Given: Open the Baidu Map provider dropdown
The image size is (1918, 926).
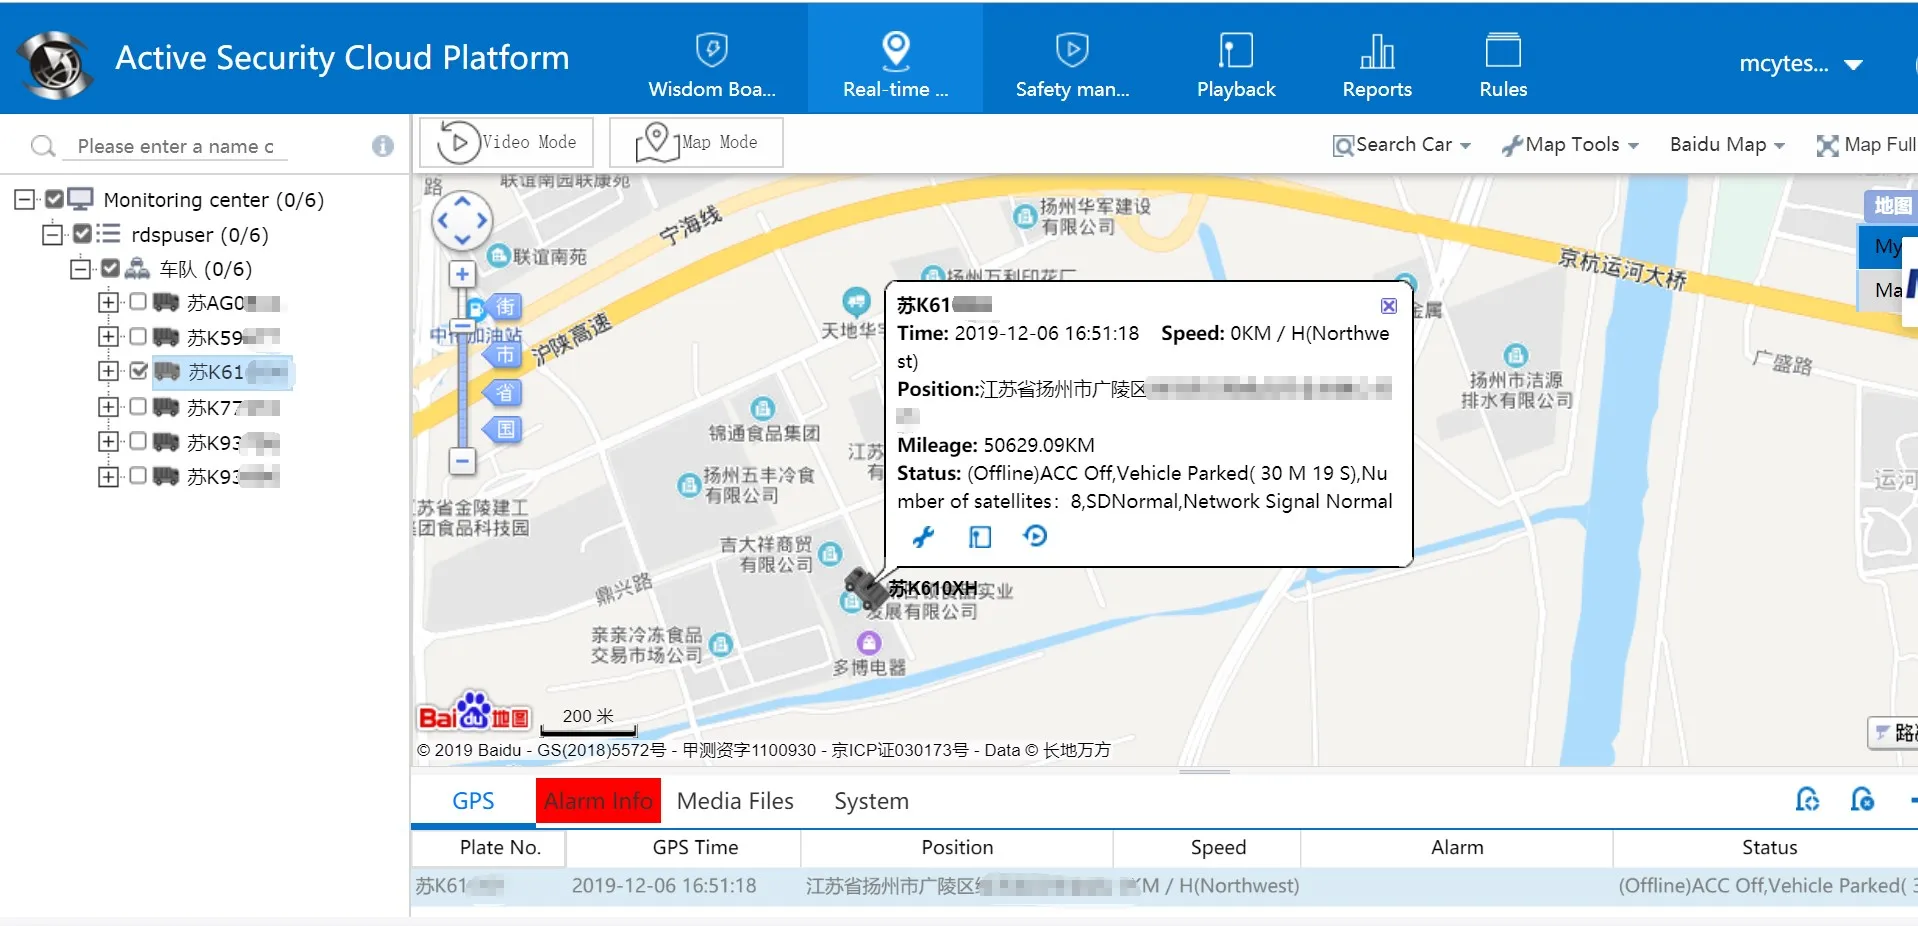Looking at the screenshot, I should [1727, 145].
